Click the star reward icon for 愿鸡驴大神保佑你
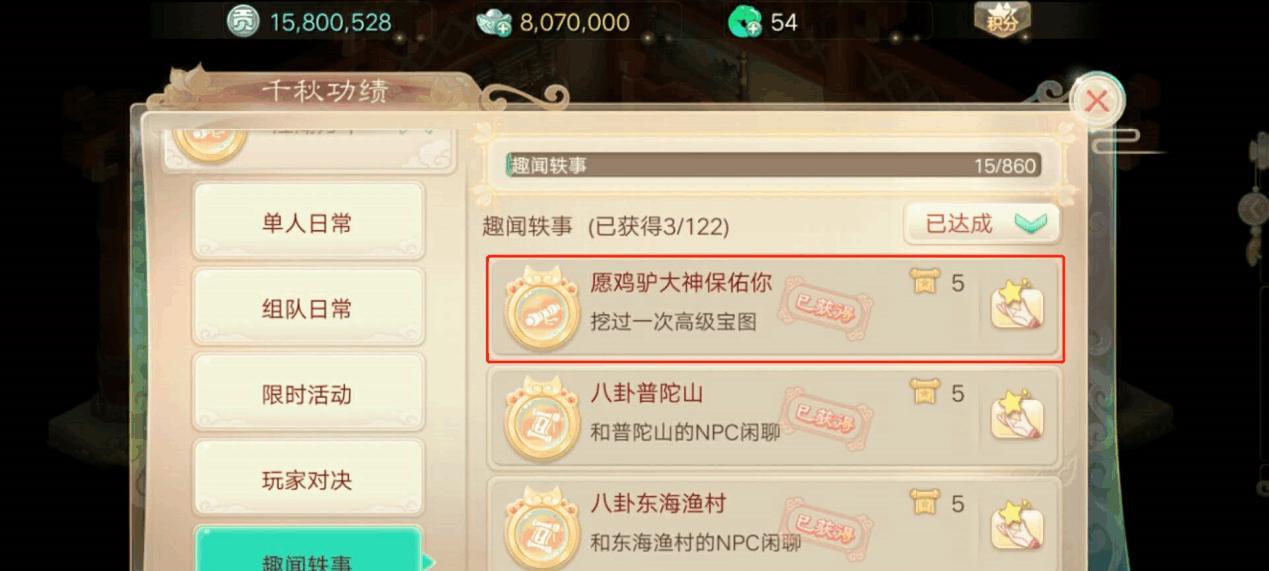This screenshot has height=571, width=1269. tap(1017, 307)
